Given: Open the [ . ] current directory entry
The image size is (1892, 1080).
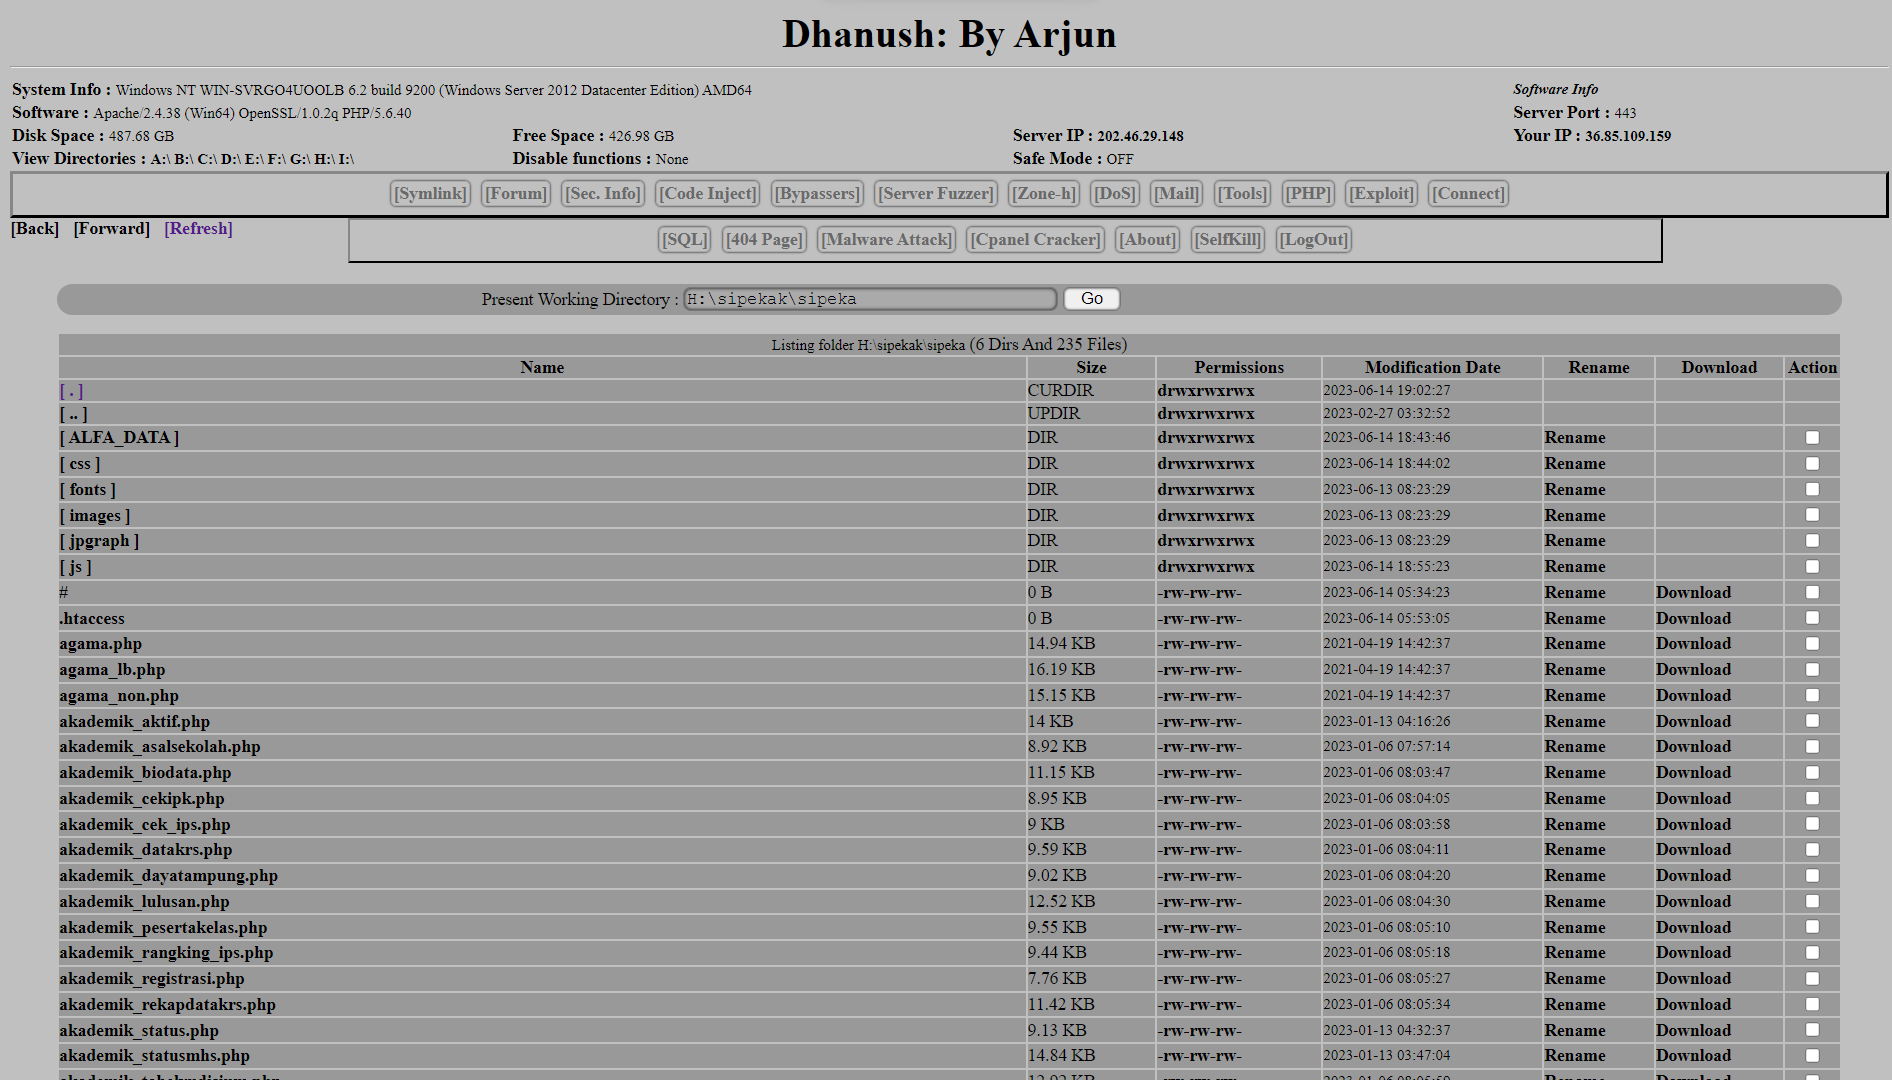Looking at the screenshot, I should [x=71, y=391].
